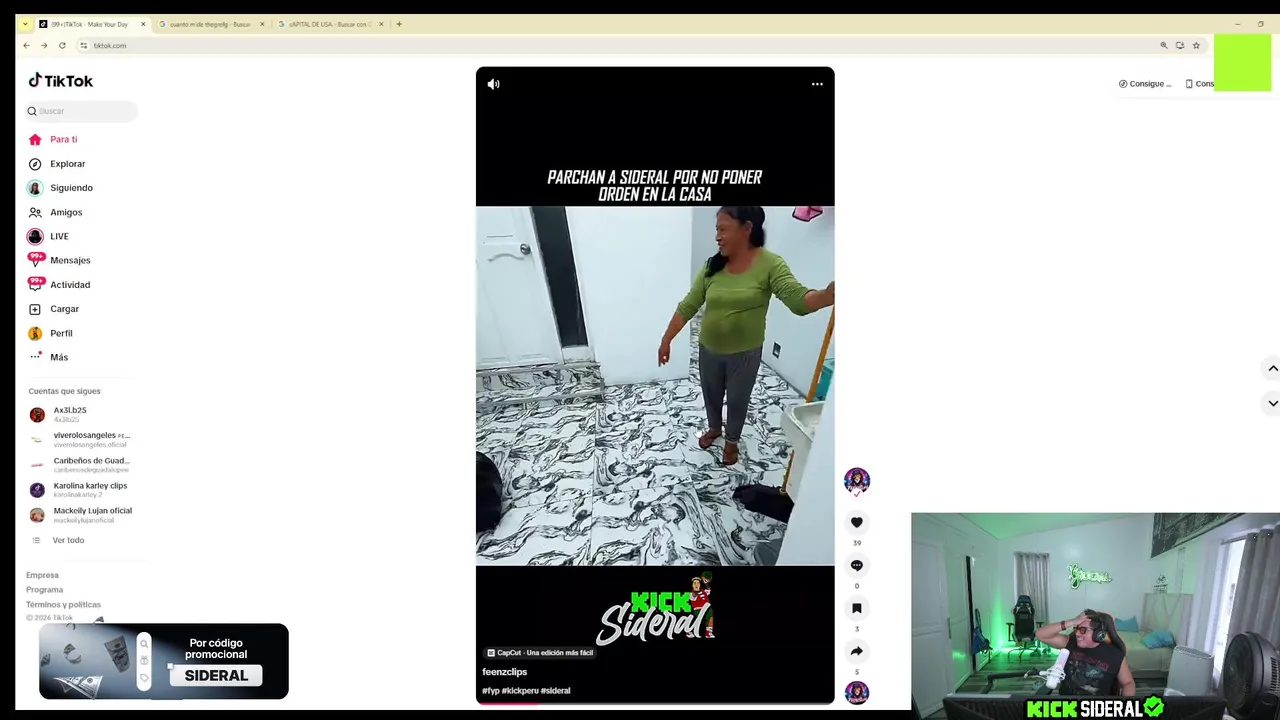Image resolution: width=1280 pixels, height=720 pixels.
Task: Open the sound disc avatar below share
Action: (857, 692)
